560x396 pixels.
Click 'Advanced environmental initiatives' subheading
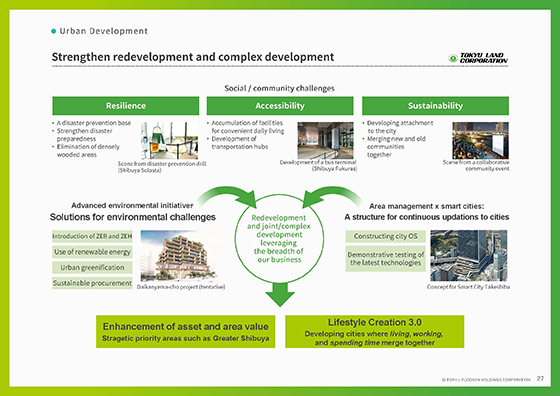pos(132,206)
